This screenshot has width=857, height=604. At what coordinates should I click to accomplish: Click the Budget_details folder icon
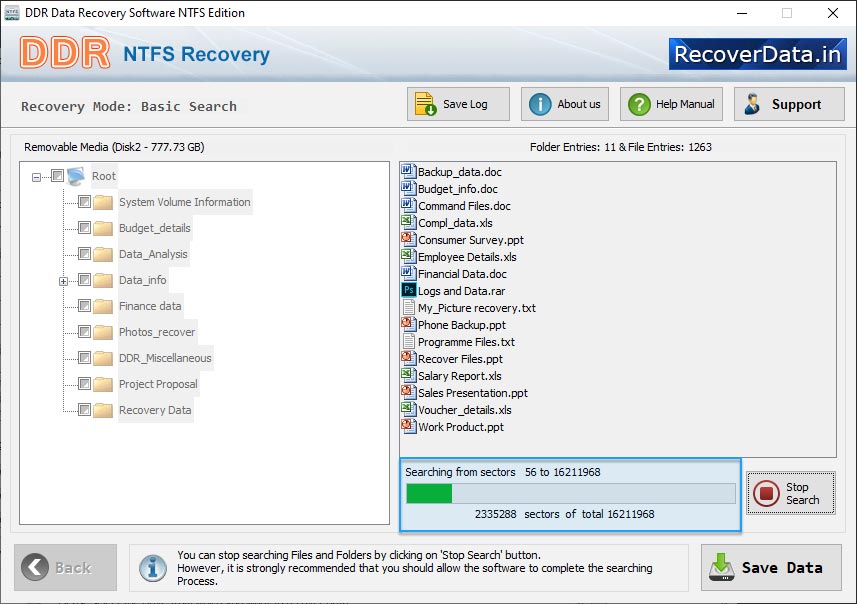103,228
